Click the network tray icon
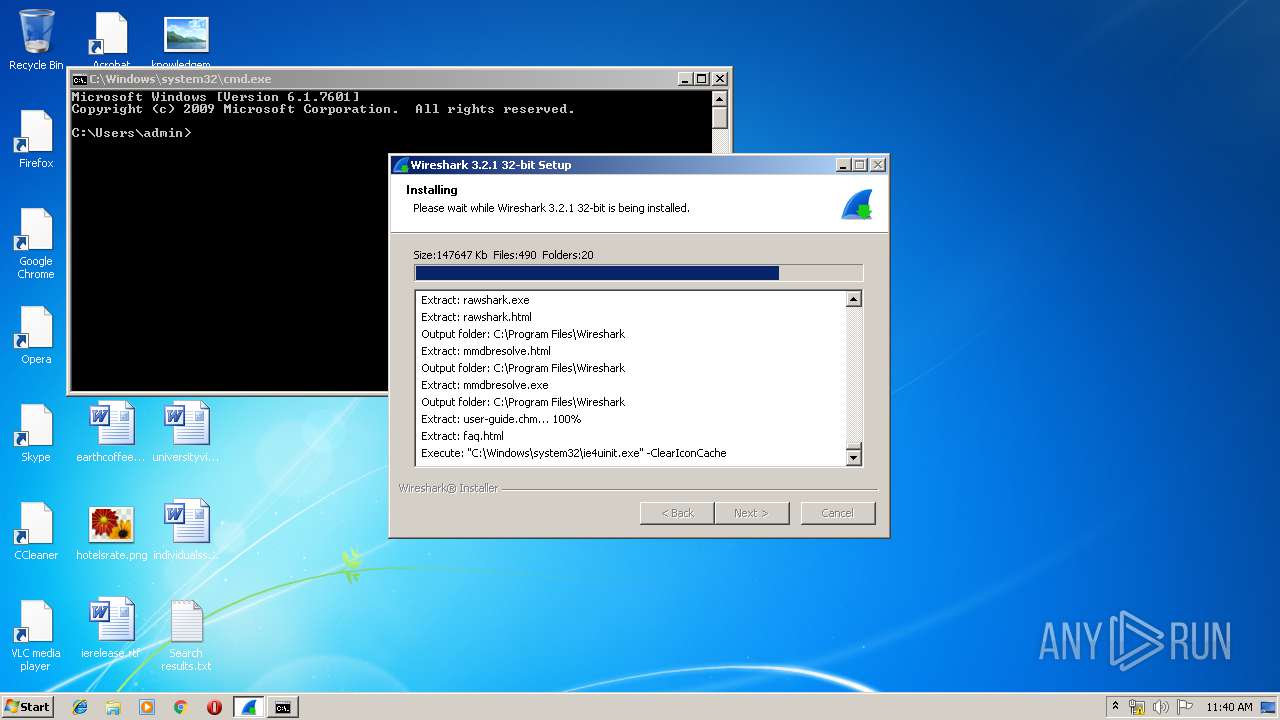This screenshot has width=1280, height=720. click(1137, 707)
